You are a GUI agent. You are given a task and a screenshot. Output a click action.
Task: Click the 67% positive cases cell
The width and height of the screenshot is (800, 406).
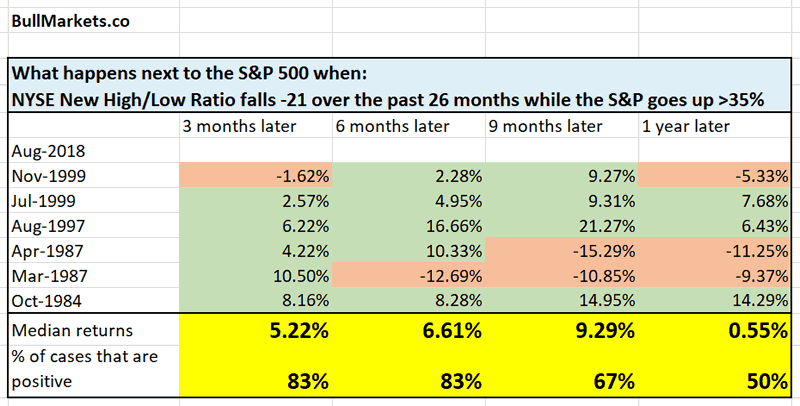point(611,380)
